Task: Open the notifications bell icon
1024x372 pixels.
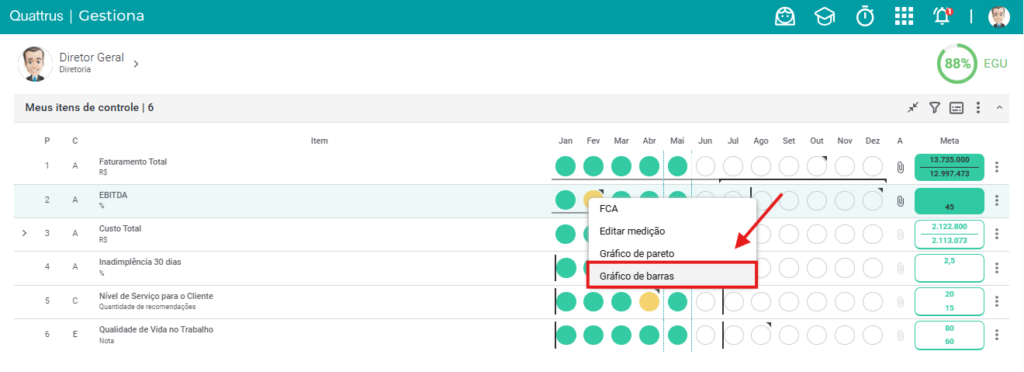Action: pos(942,16)
